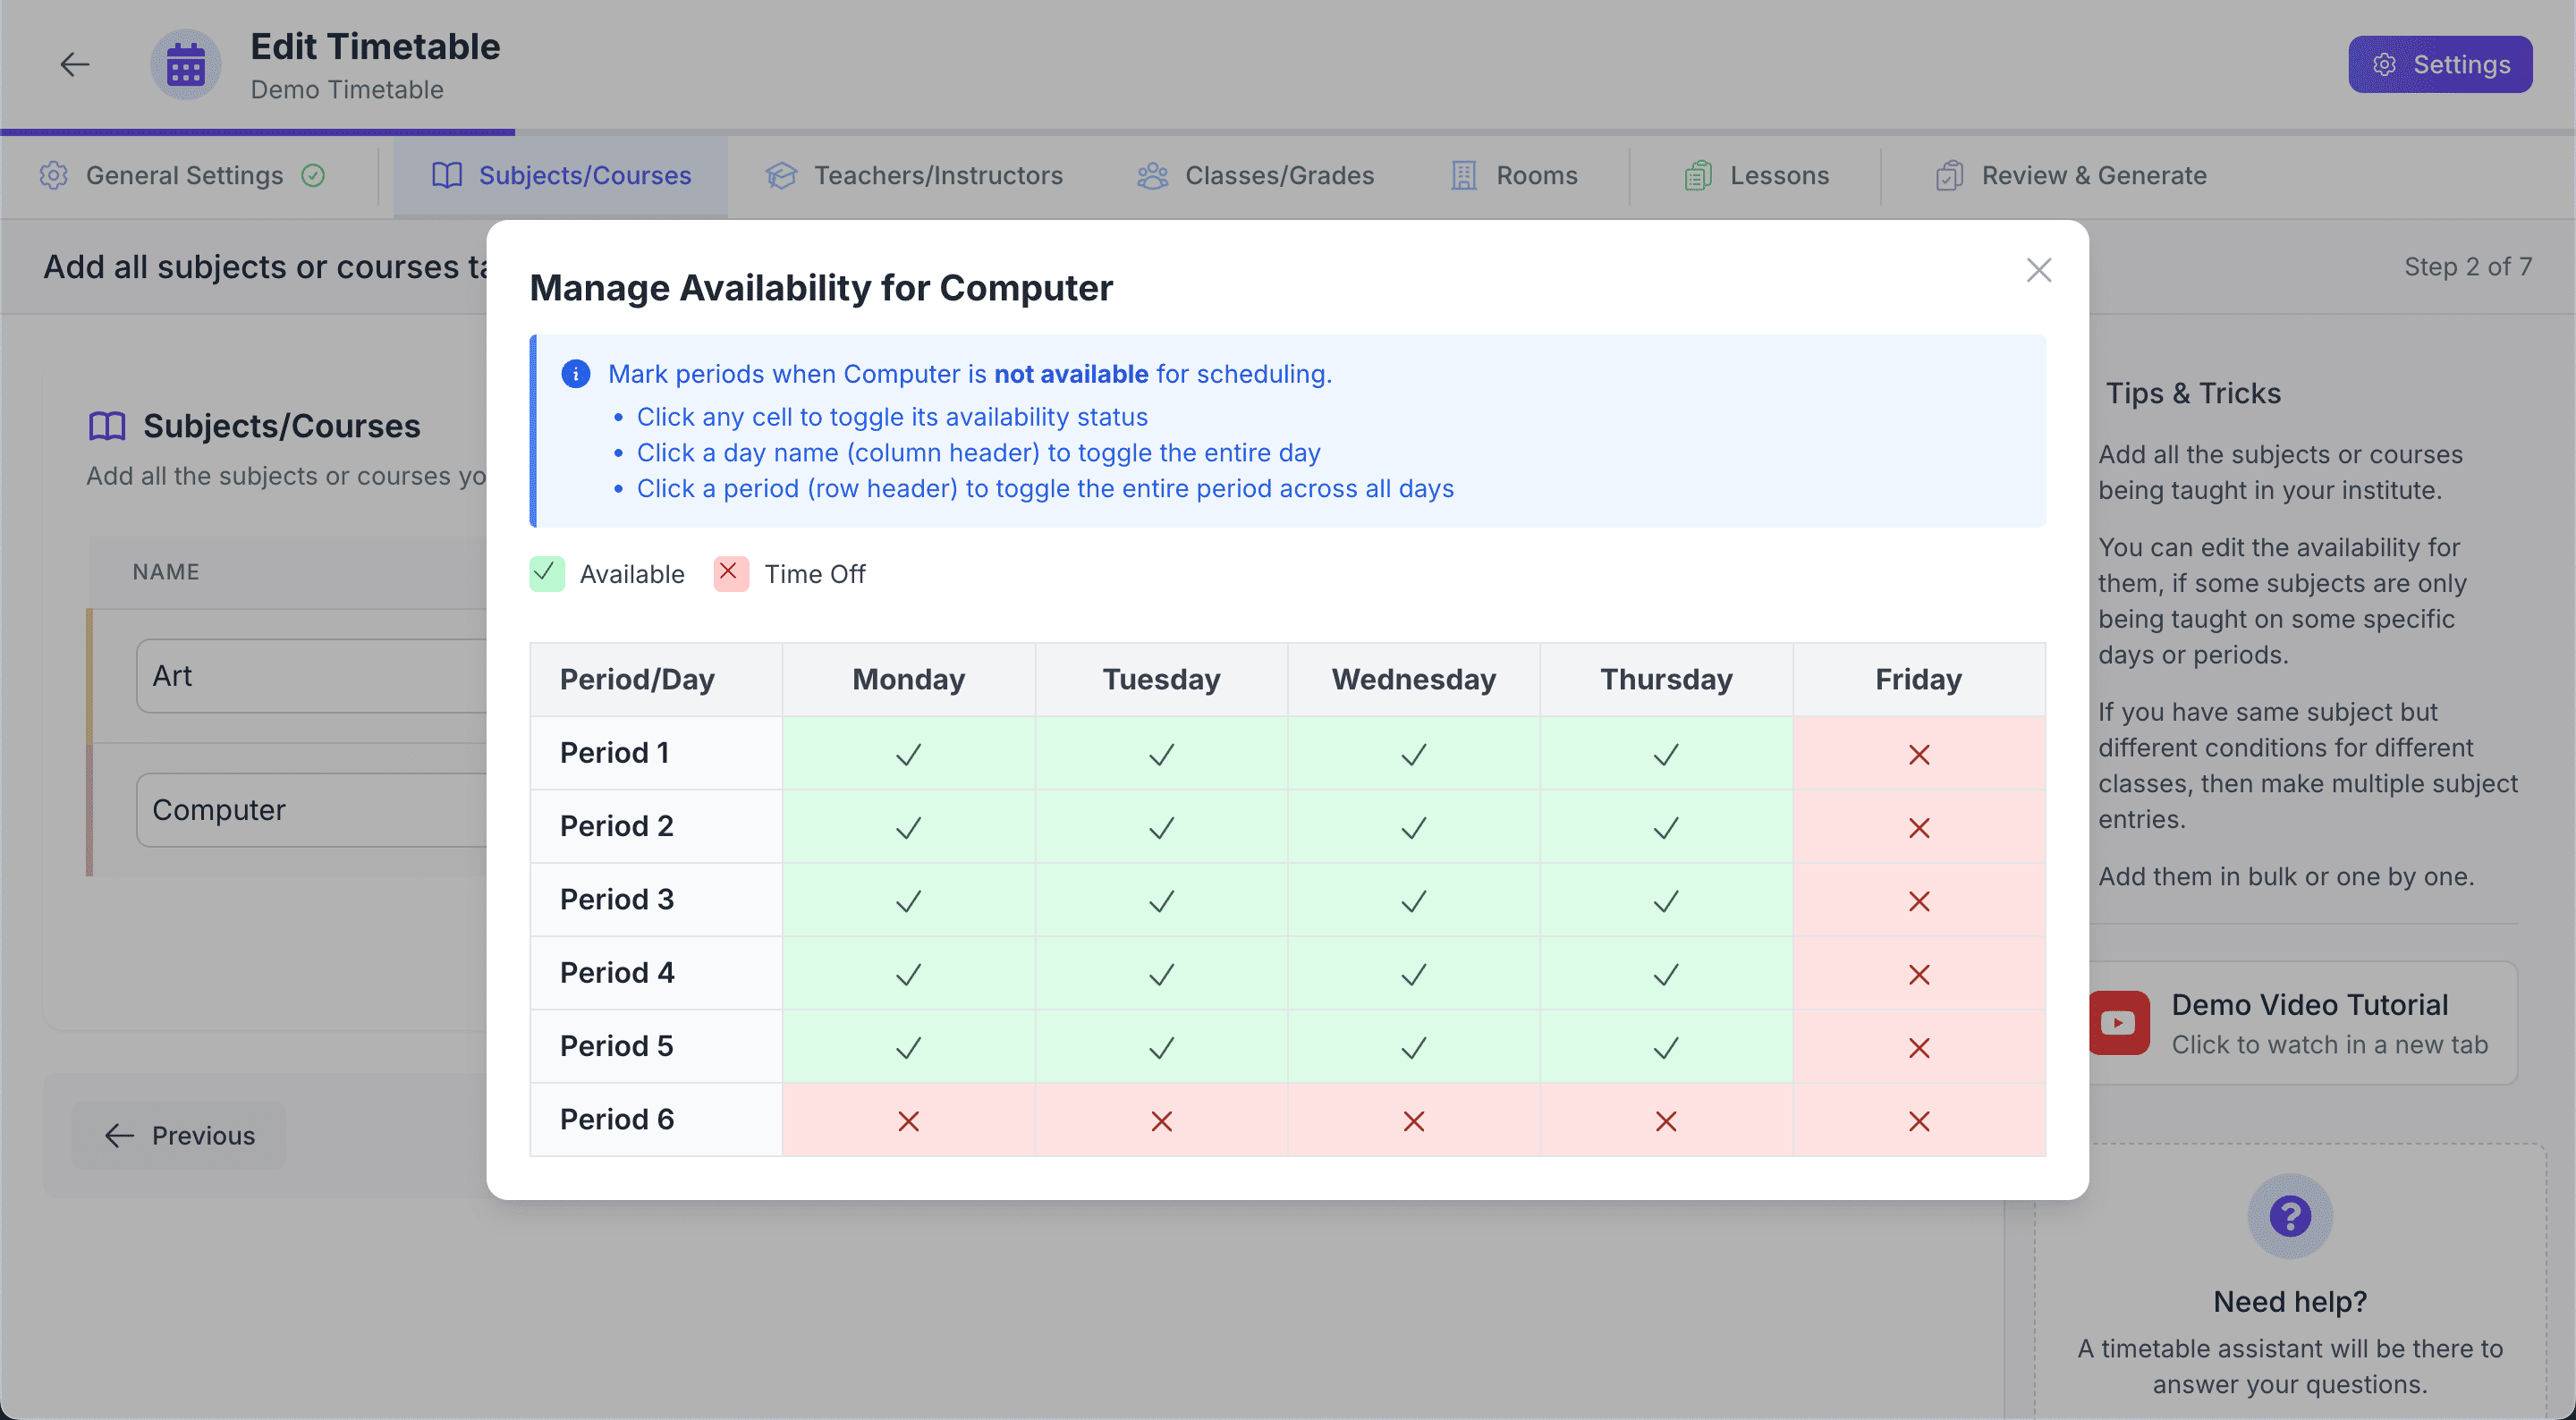Image resolution: width=2576 pixels, height=1420 pixels.
Task: Click the green Available legend swatch
Action: pyautogui.click(x=546, y=574)
